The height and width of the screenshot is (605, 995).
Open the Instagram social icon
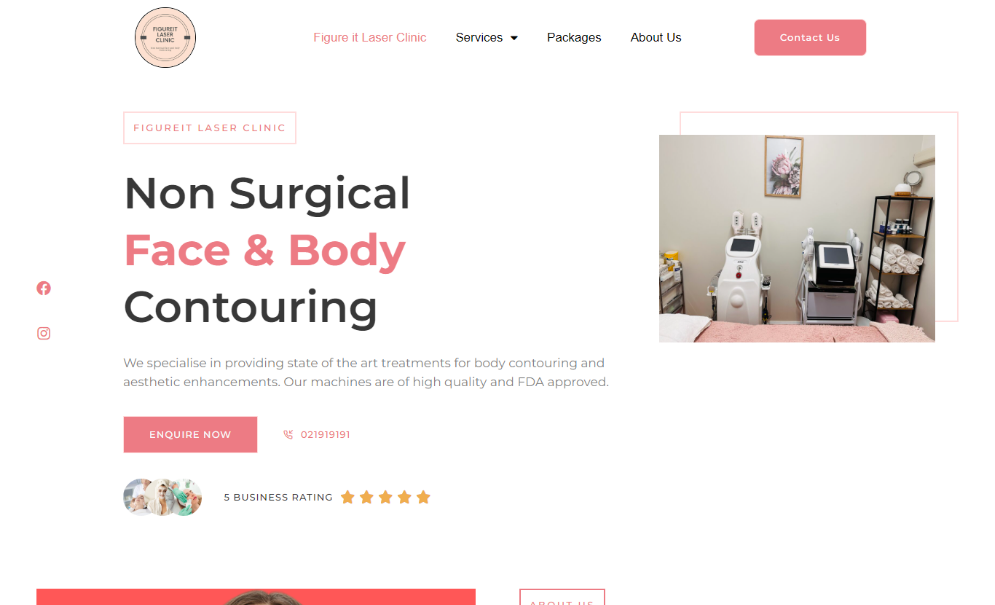43,333
